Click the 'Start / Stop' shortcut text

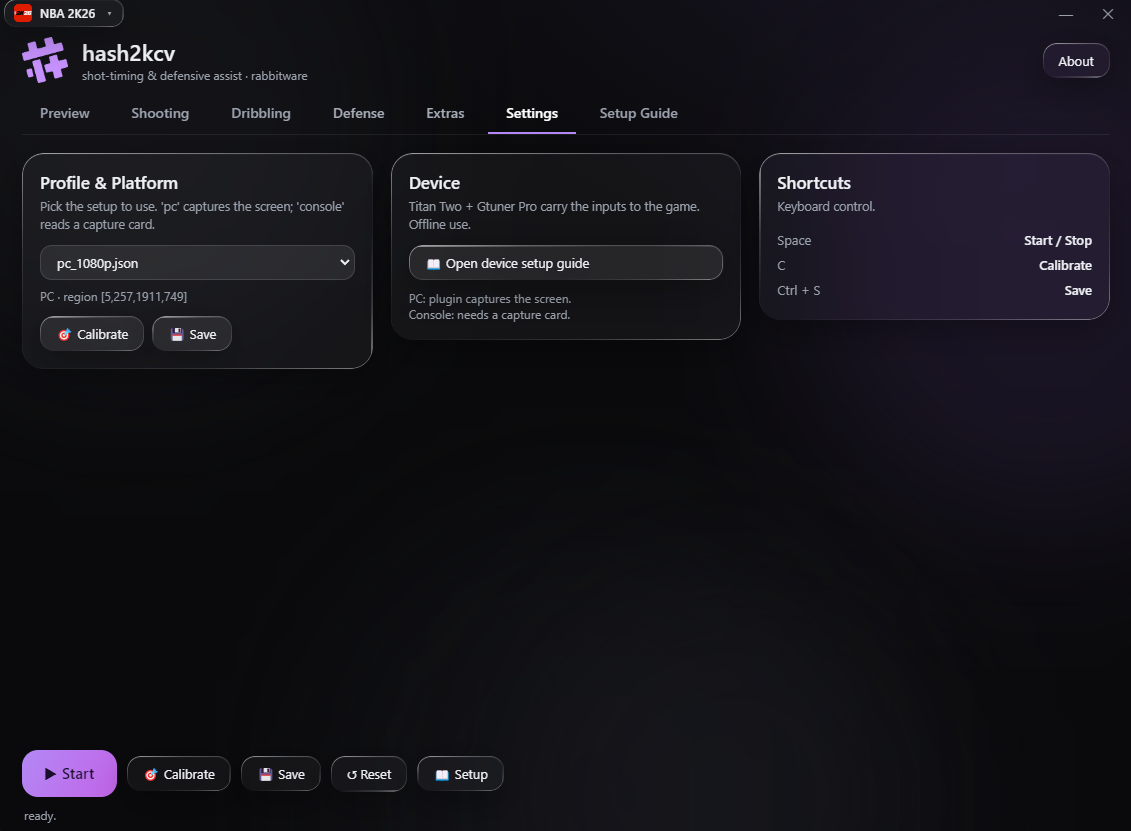1057,240
